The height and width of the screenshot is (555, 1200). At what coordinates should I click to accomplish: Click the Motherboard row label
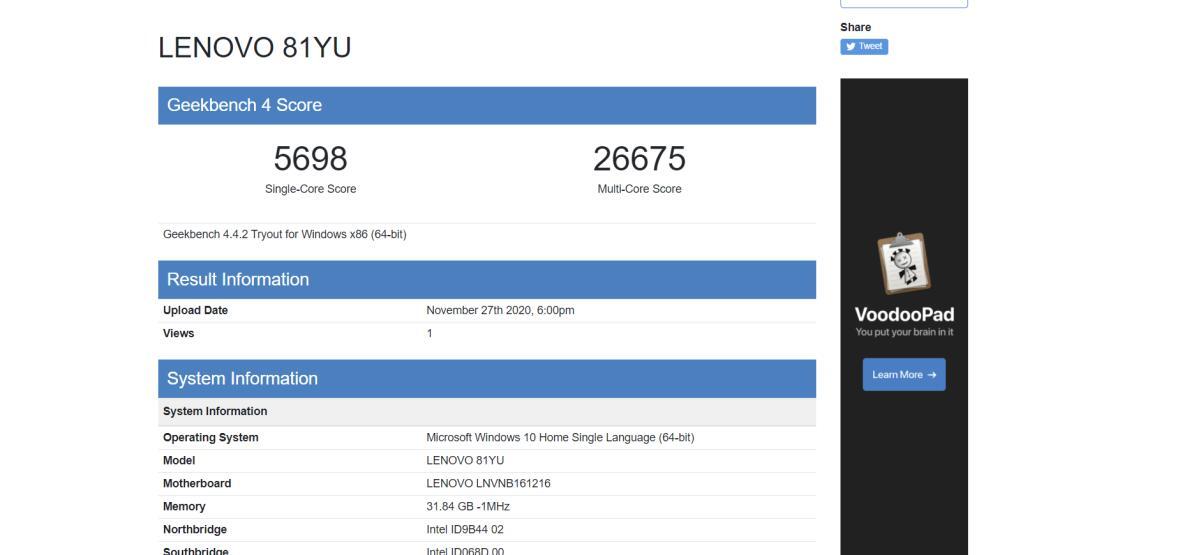[197, 483]
